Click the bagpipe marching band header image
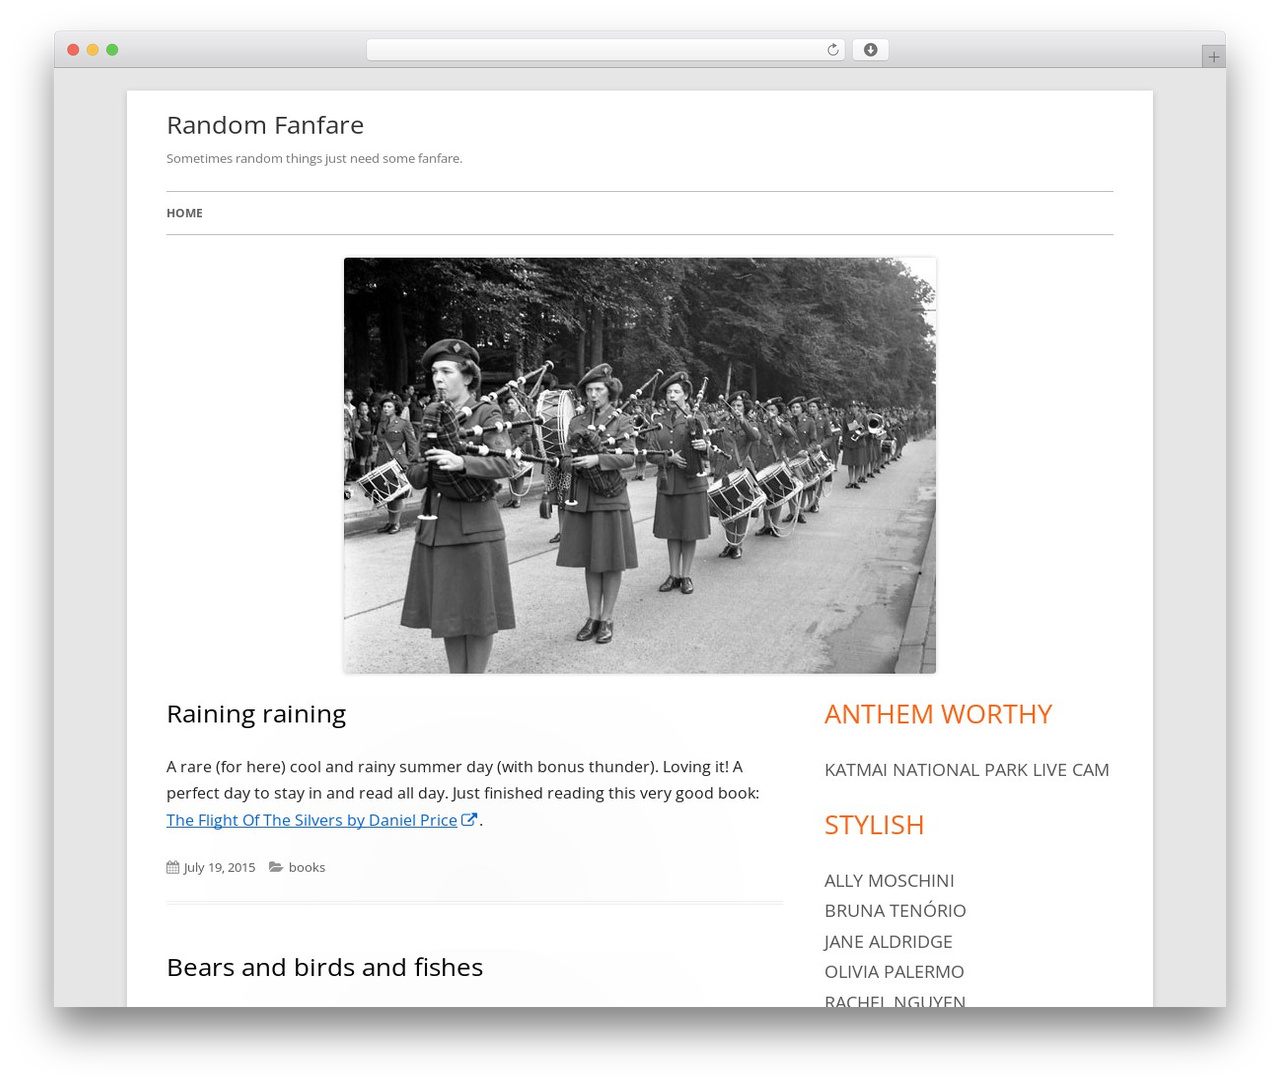 point(640,465)
